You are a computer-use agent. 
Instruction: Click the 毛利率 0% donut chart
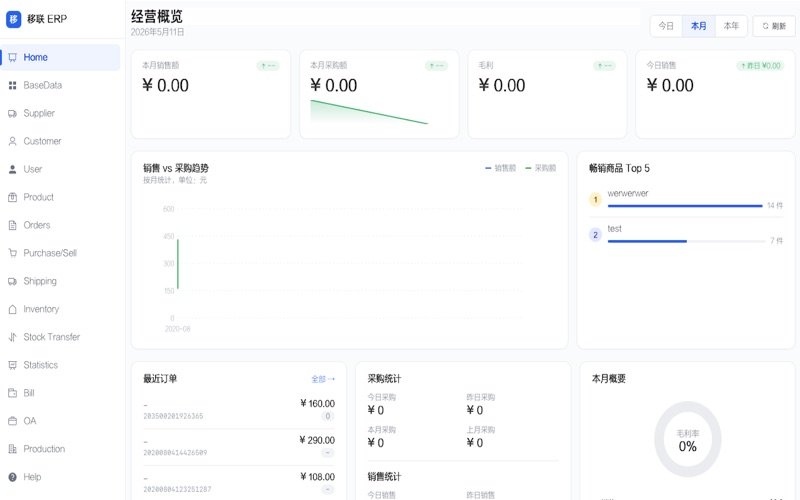tap(687, 439)
